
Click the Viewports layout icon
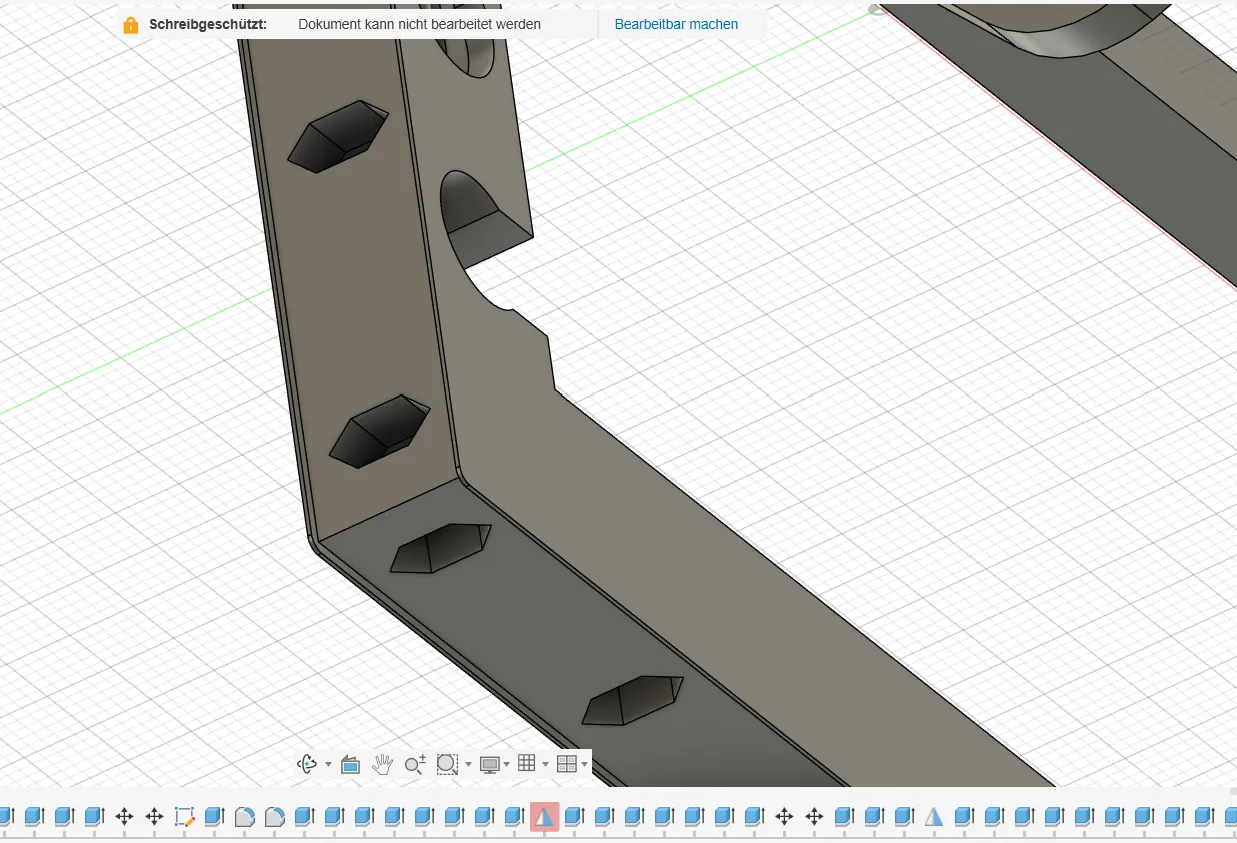pyautogui.click(x=566, y=764)
